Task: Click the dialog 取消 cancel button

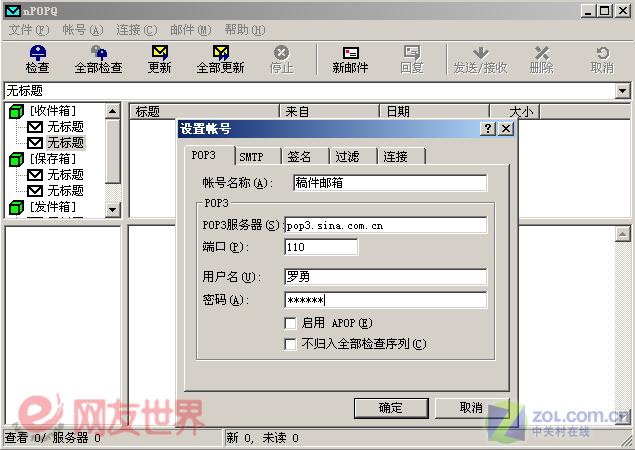Action: click(472, 408)
